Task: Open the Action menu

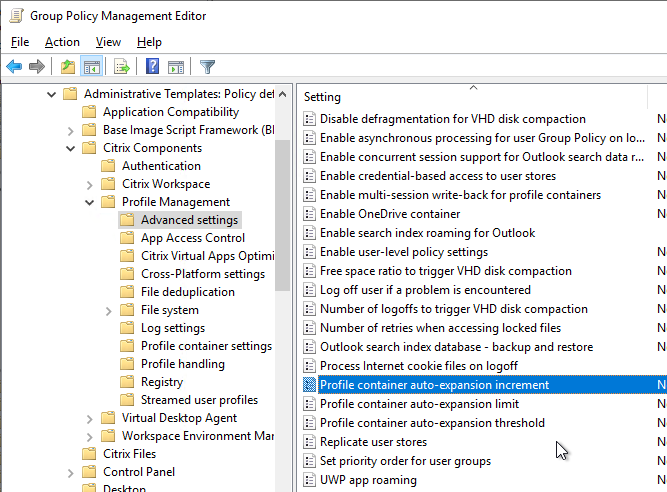Action: point(62,42)
